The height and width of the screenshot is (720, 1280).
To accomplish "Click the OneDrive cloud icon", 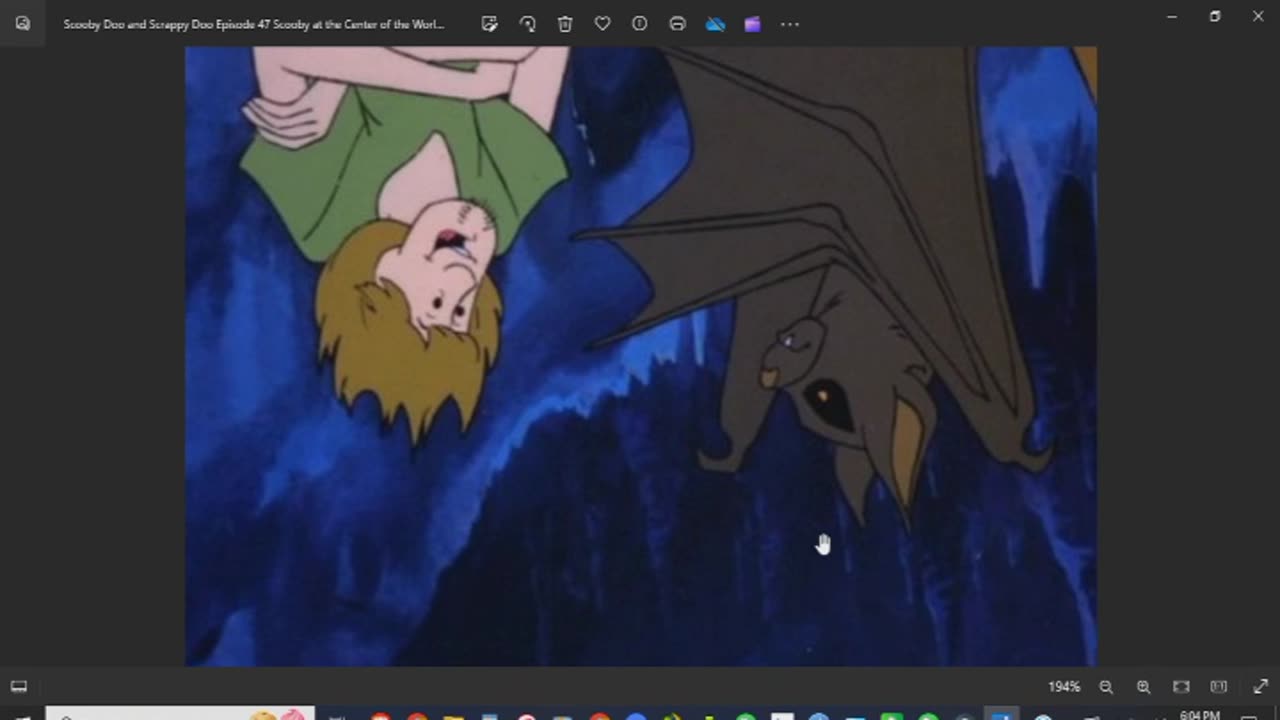I will point(715,24).
